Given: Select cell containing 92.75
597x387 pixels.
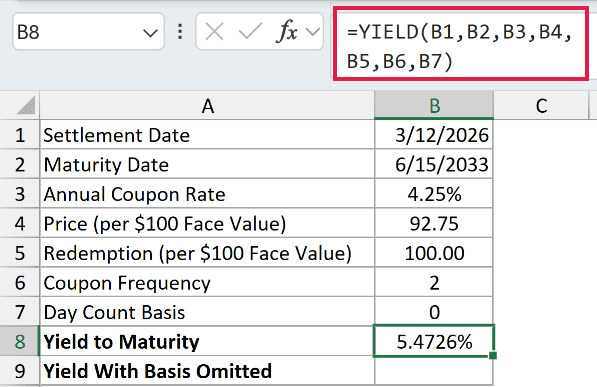Looking at the screenshot, I should pyautogui.click(x=434, y=224).
